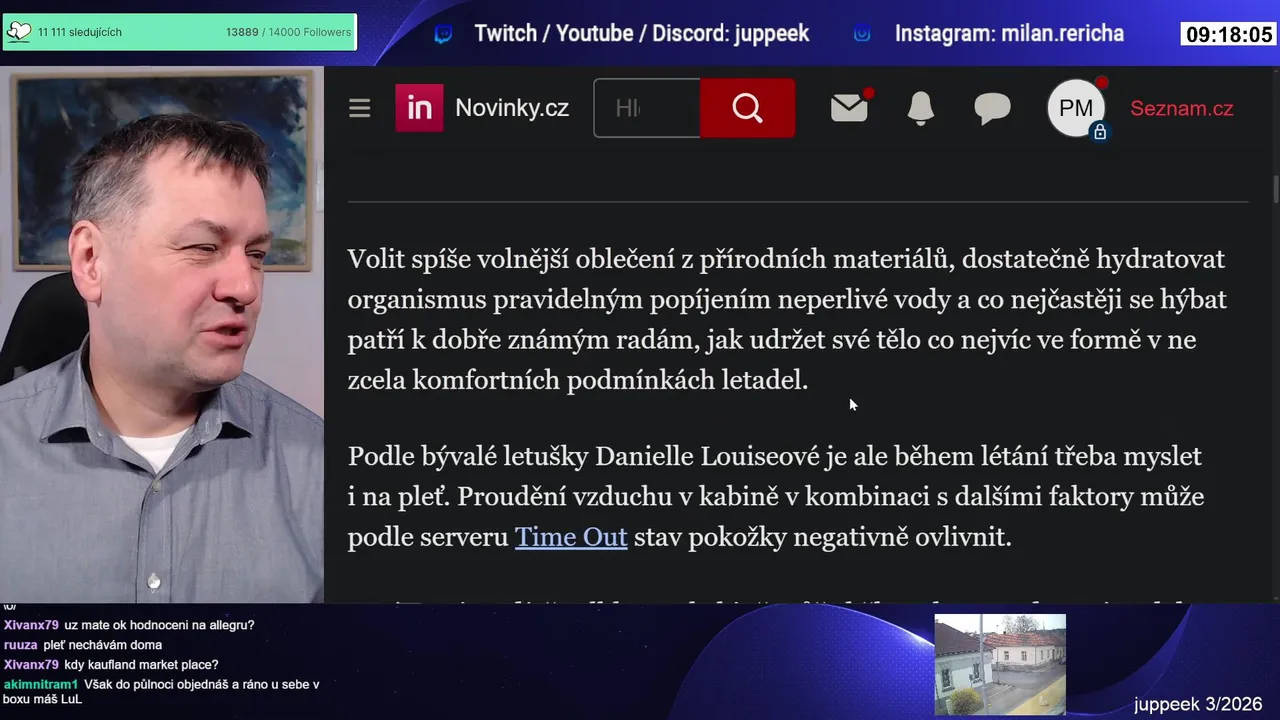Click the '11 111 sledujících' text
Image resolution: width=1280 pixels, height=720 pixels.
[x=80, y=32]
